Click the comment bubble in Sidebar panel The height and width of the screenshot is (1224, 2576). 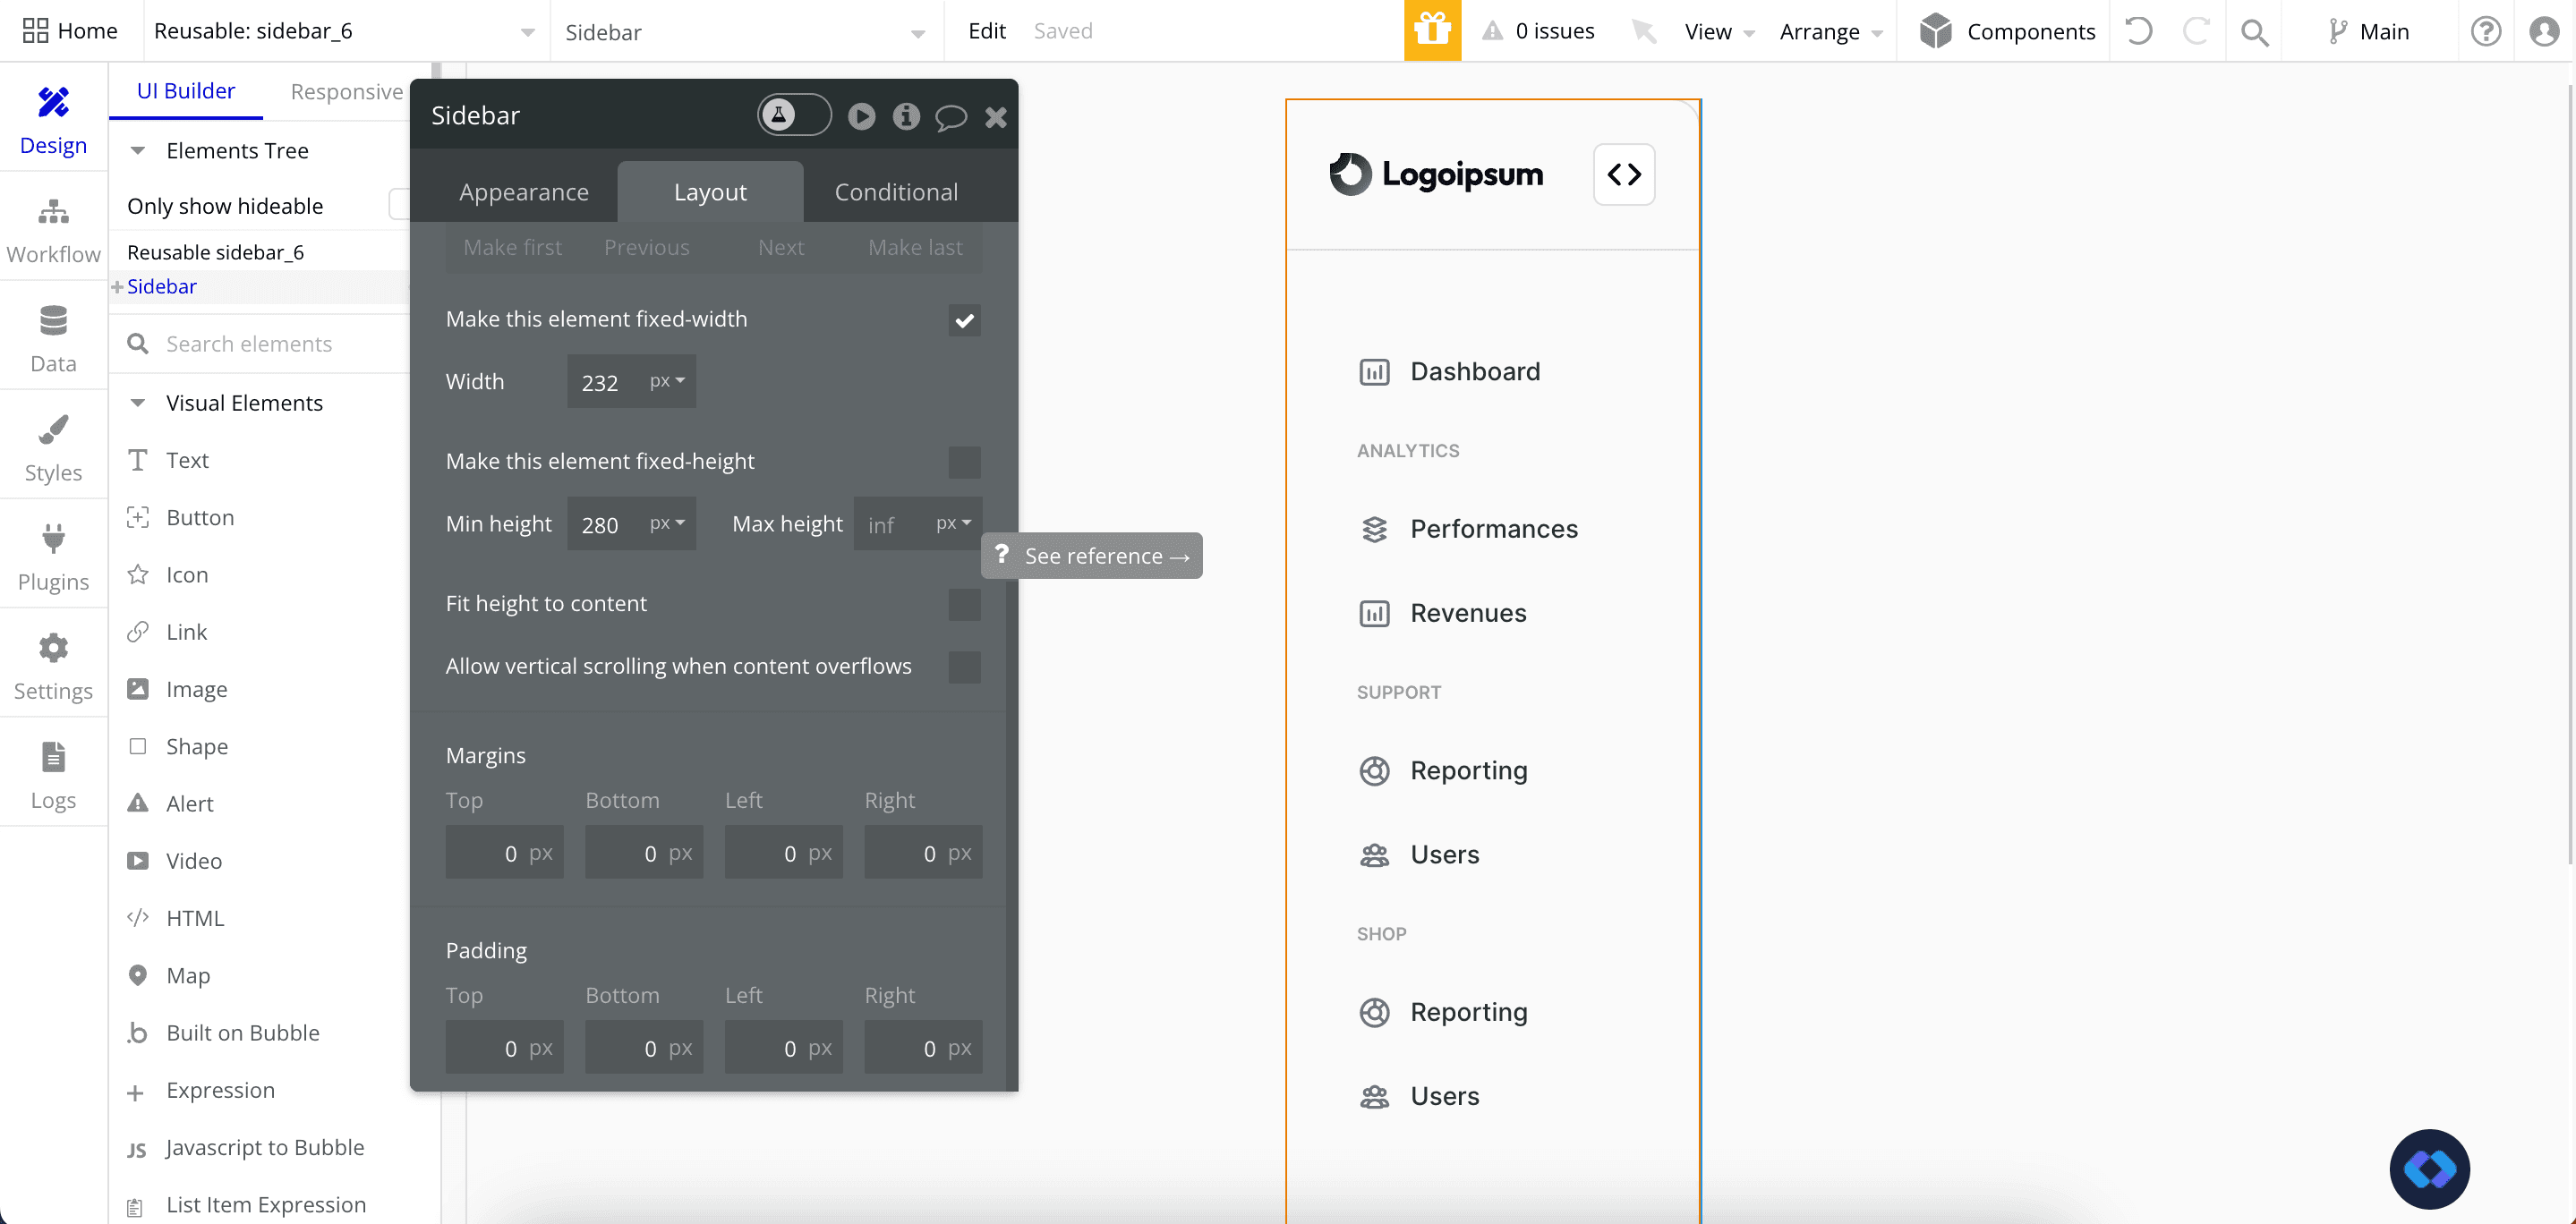950,117
